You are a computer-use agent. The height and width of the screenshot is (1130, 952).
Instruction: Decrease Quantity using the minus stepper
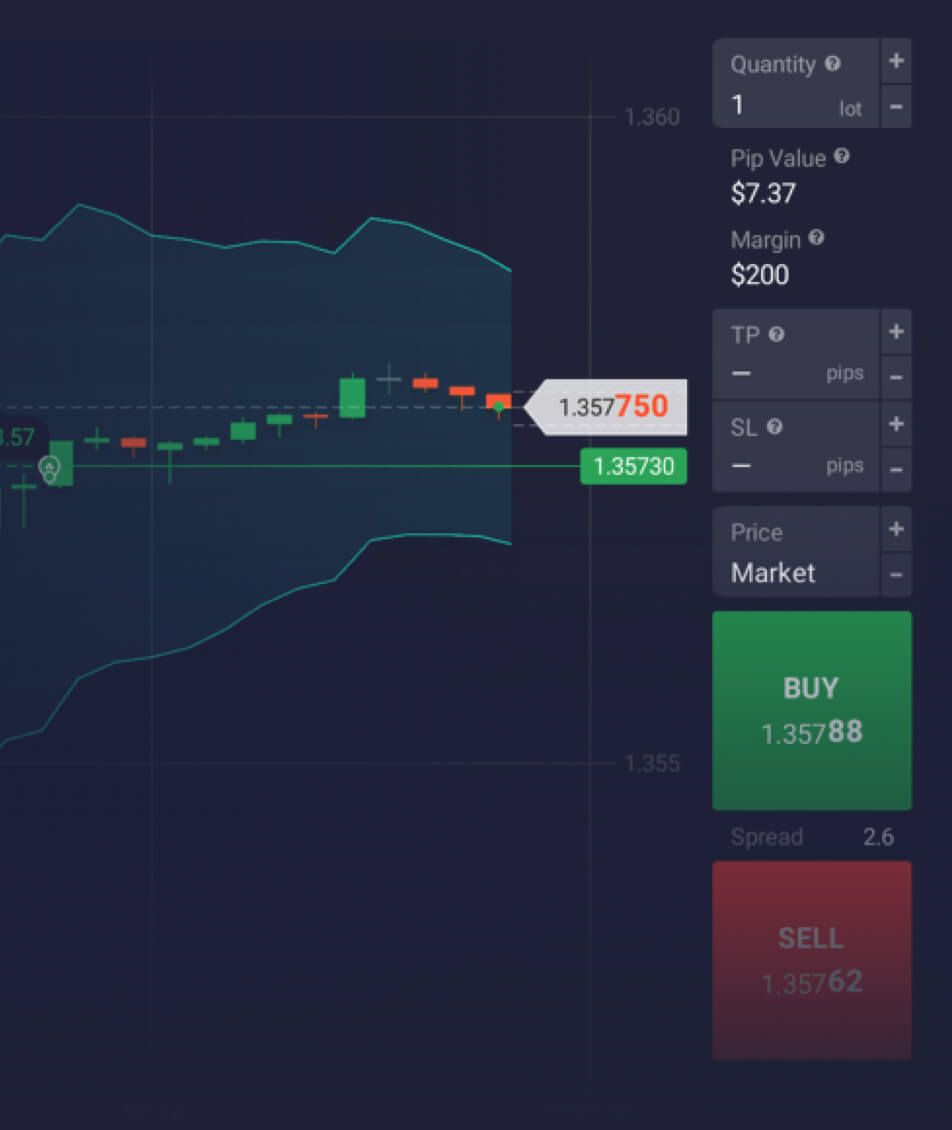[x=897, y=106]
